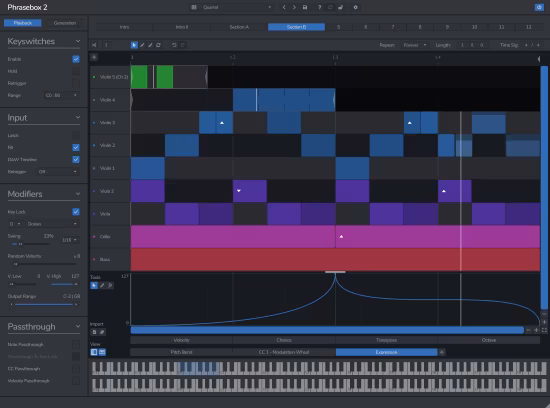The width and height of the screenshot is (550, 408).
Task: Click the undo arrow icon
Action: click(x=174, y=45)
